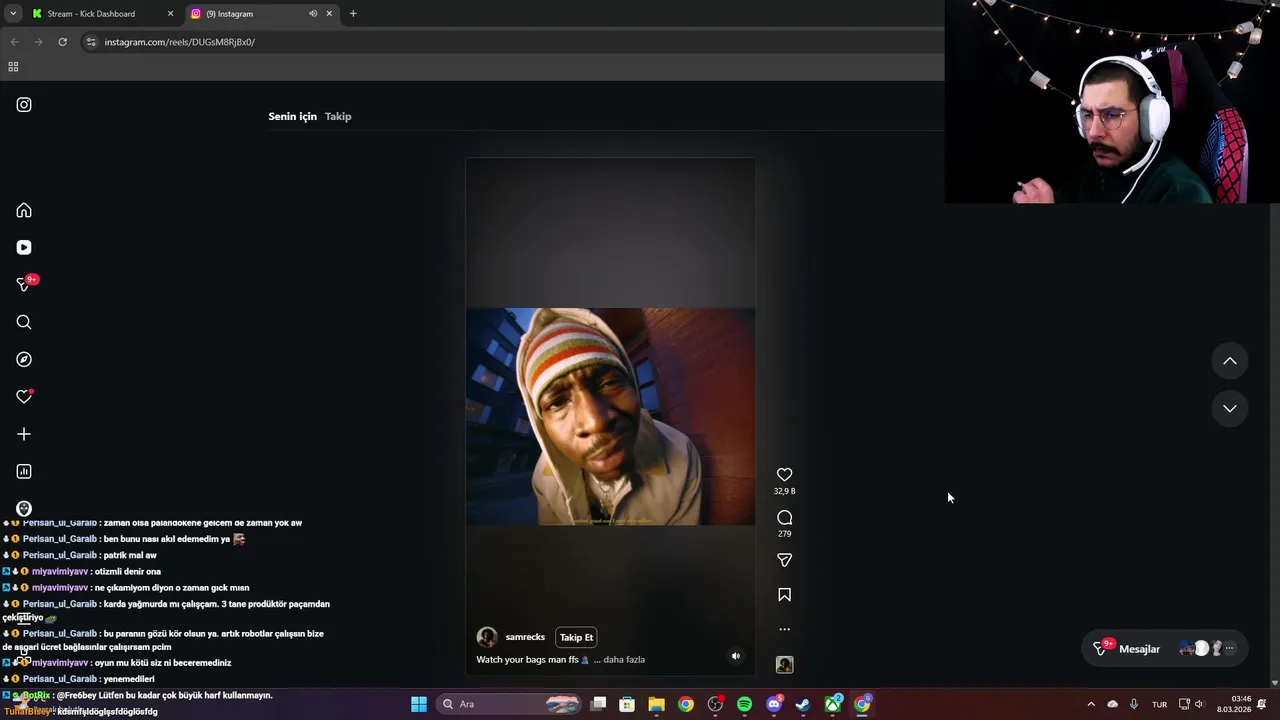Open the Windows Start menu

click(x=419, y=704)
